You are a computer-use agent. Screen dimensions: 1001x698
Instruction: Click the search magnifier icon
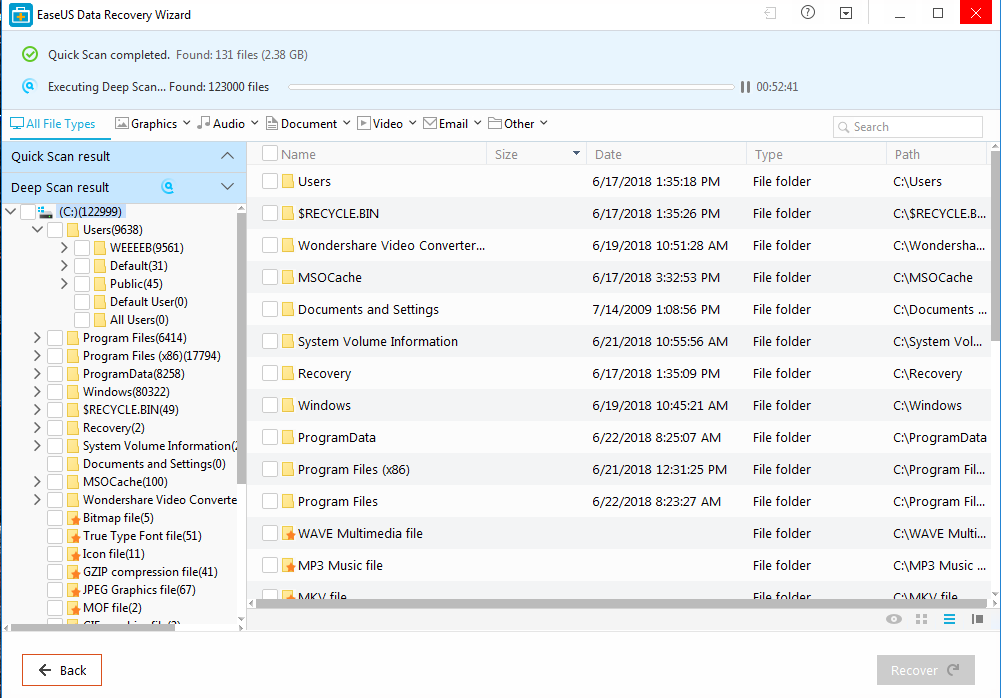point(844,127)
